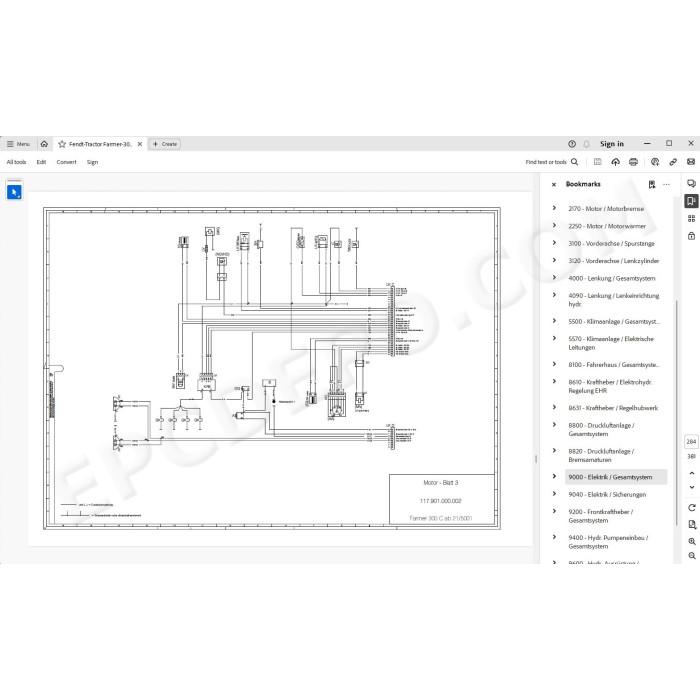This screenshot has width=700, height=700.
Task: Open the page display options icon
Action: (x=692, y=525)
